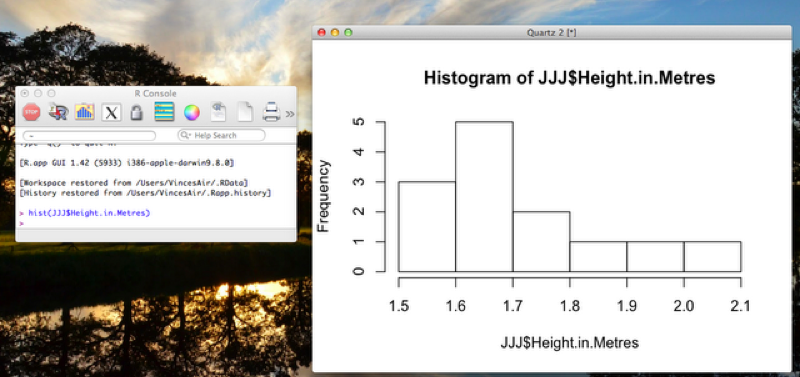Screen dimensions: 800x377
Task: Minimize Quartz window with yellow button
Action: coord(335,33)
